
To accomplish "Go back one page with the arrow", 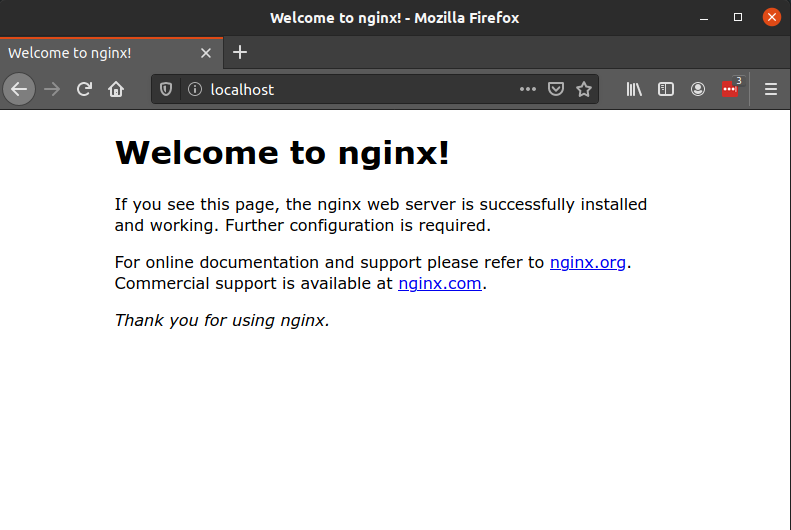I will coord(19,89).
